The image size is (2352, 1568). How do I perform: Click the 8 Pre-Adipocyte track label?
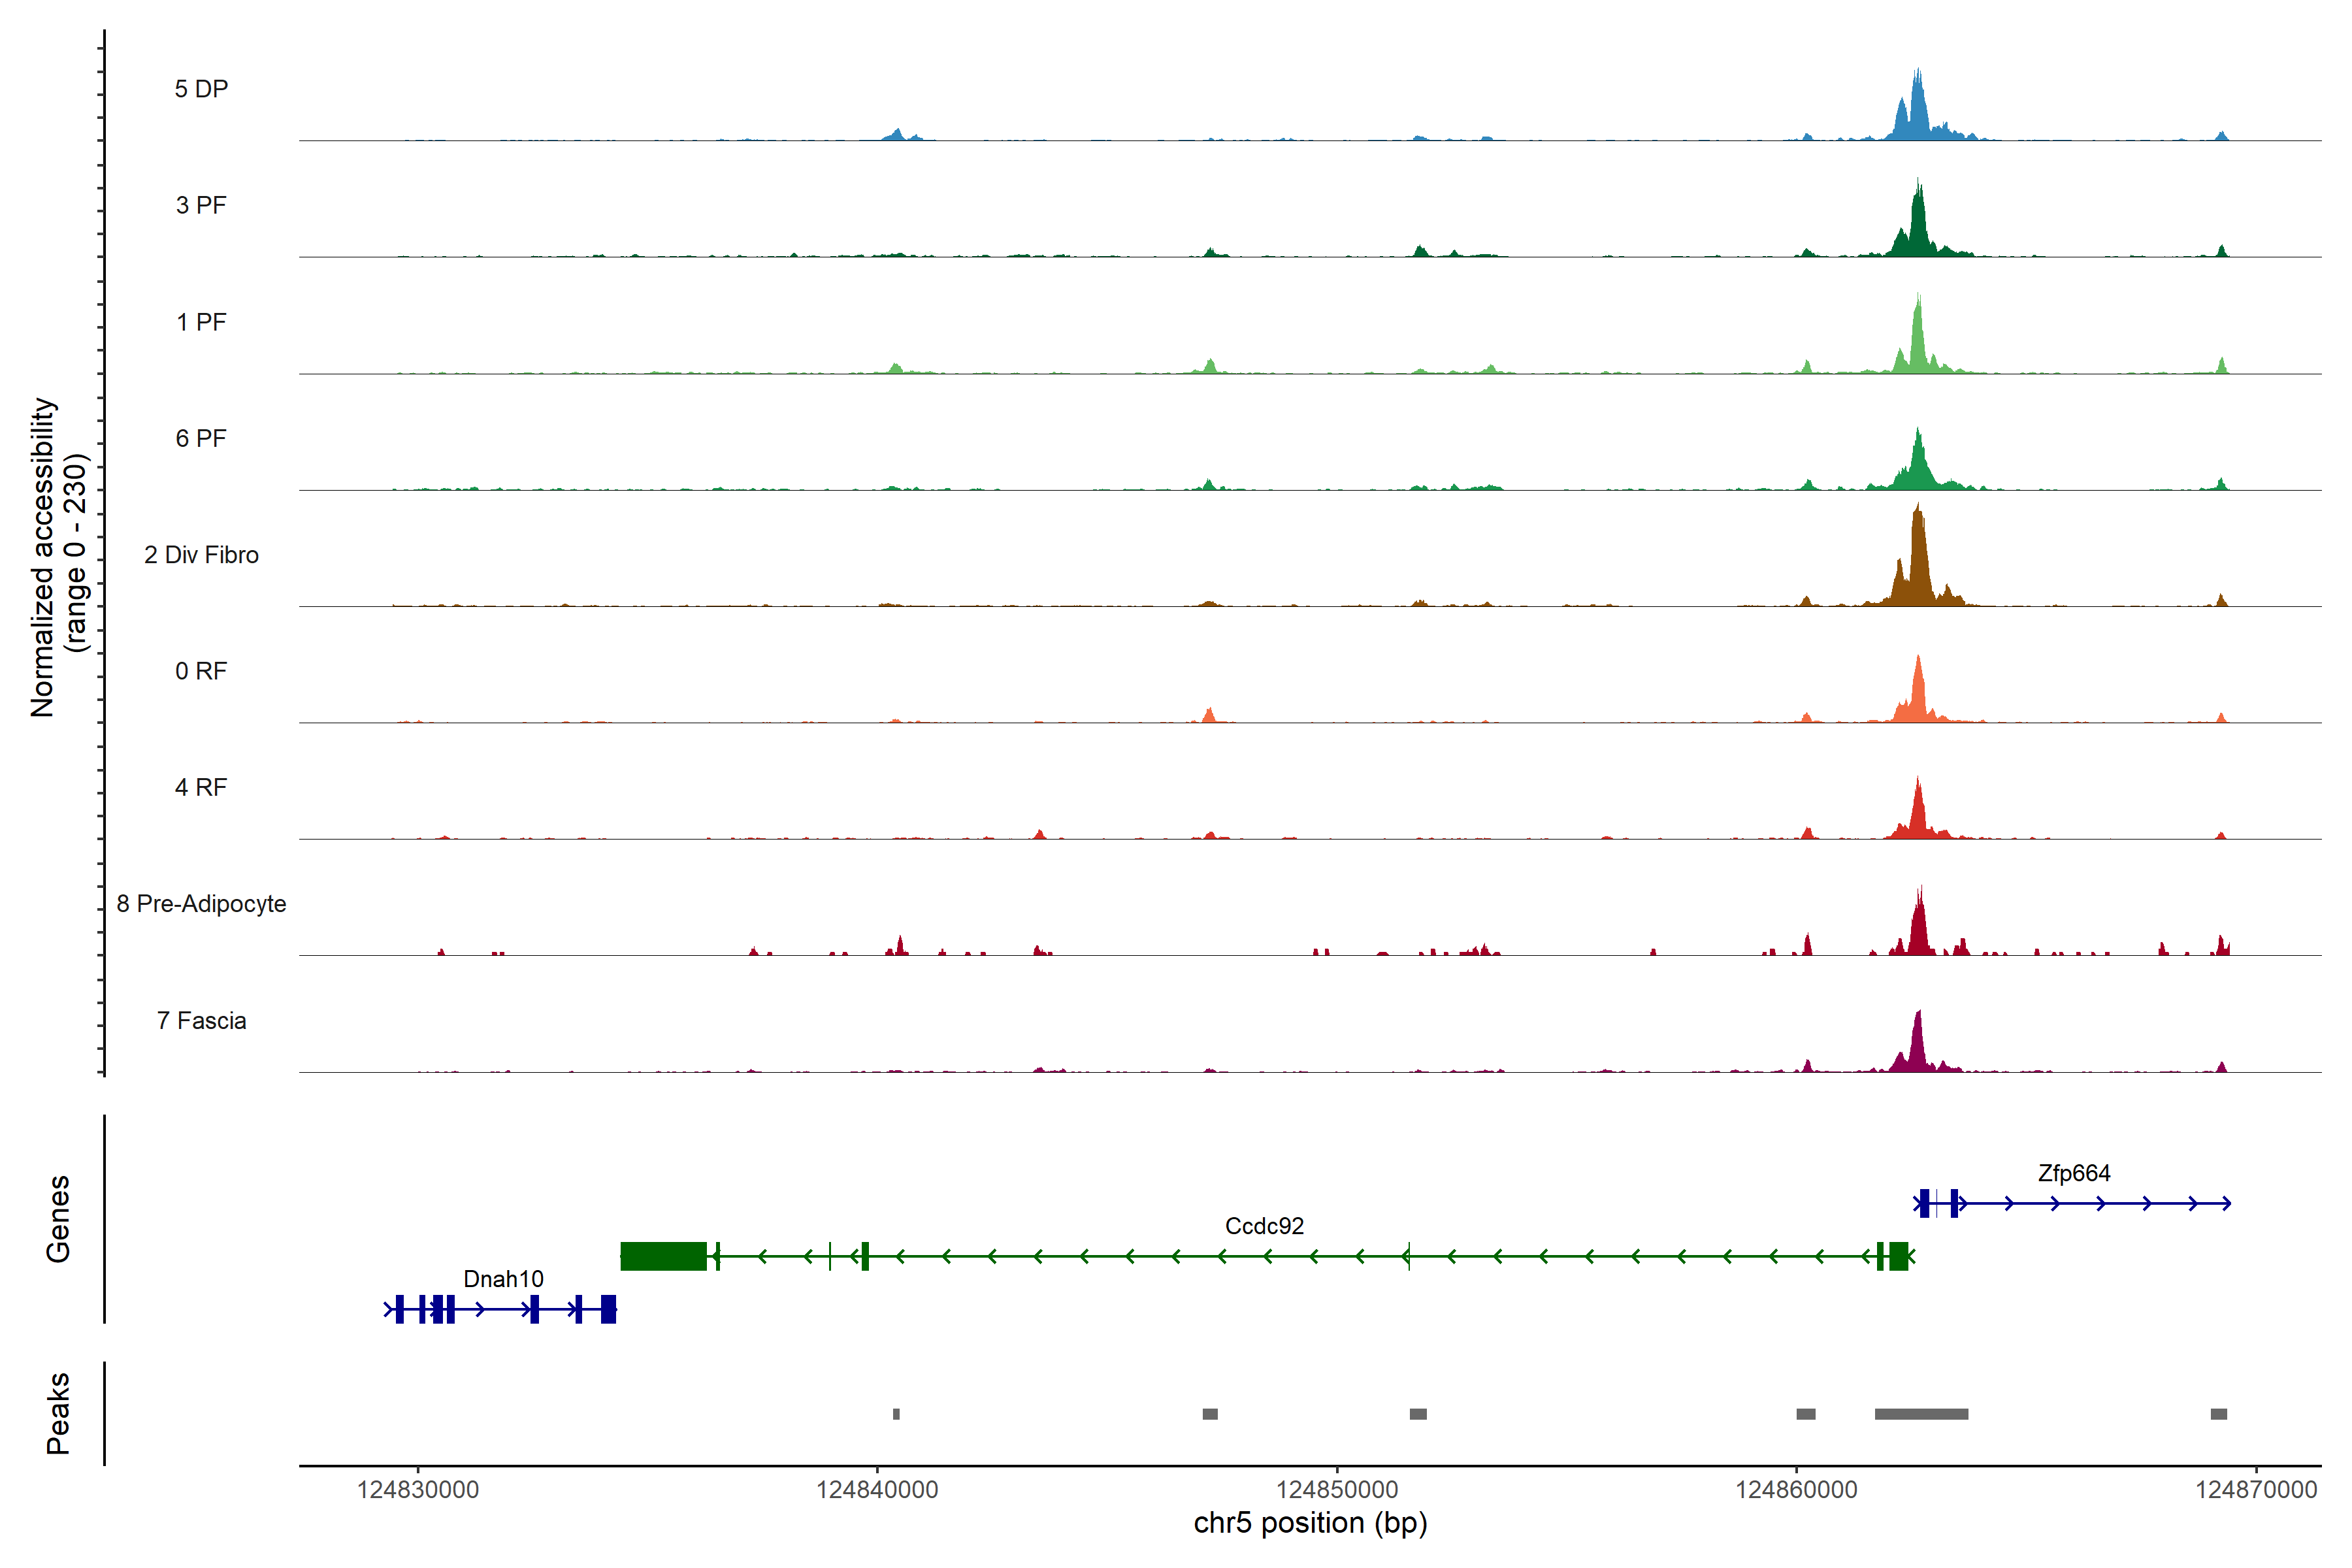click(x=201, y=904)
